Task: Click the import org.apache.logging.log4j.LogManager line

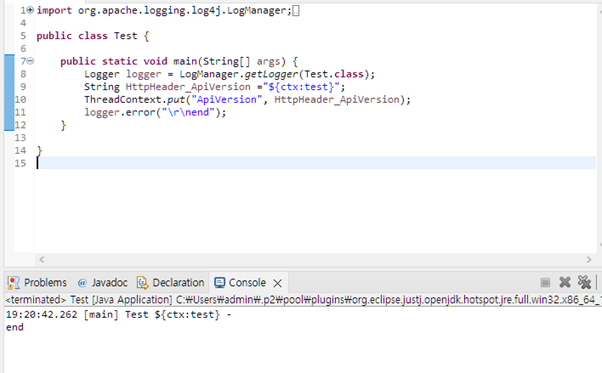Action: click(x=164, y=10)
